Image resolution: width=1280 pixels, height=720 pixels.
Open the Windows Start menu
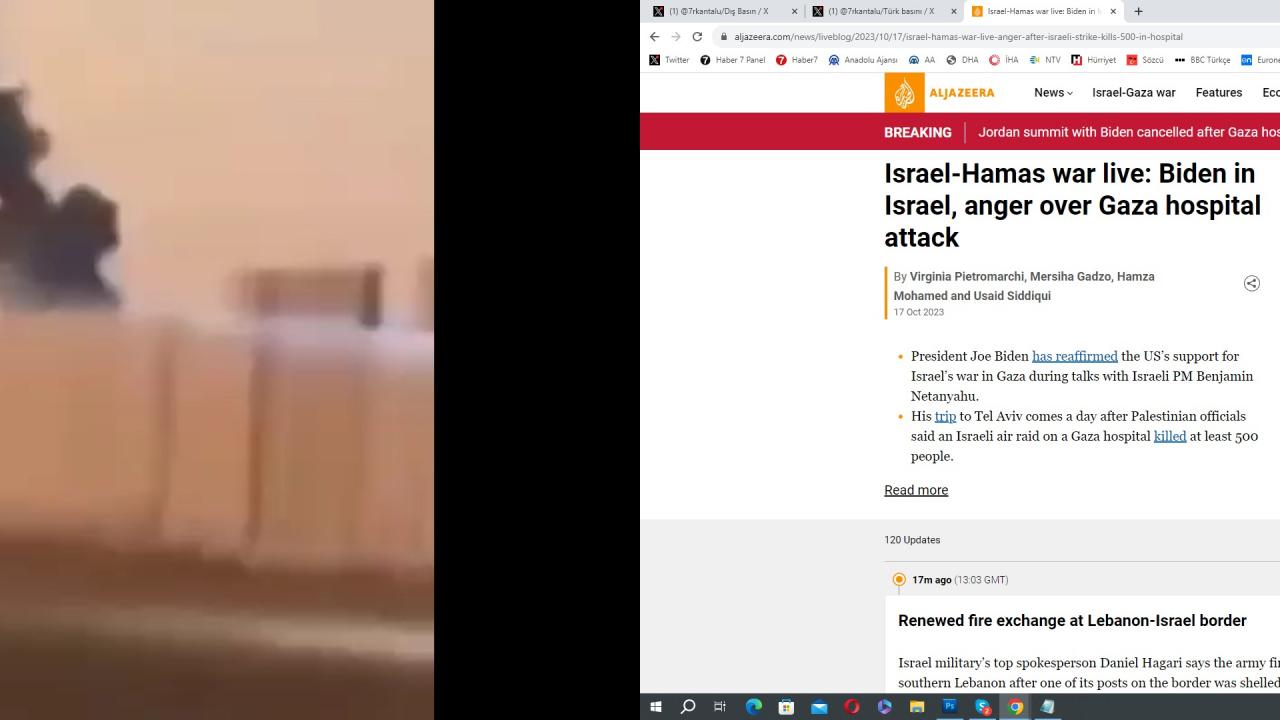(656, 706)
